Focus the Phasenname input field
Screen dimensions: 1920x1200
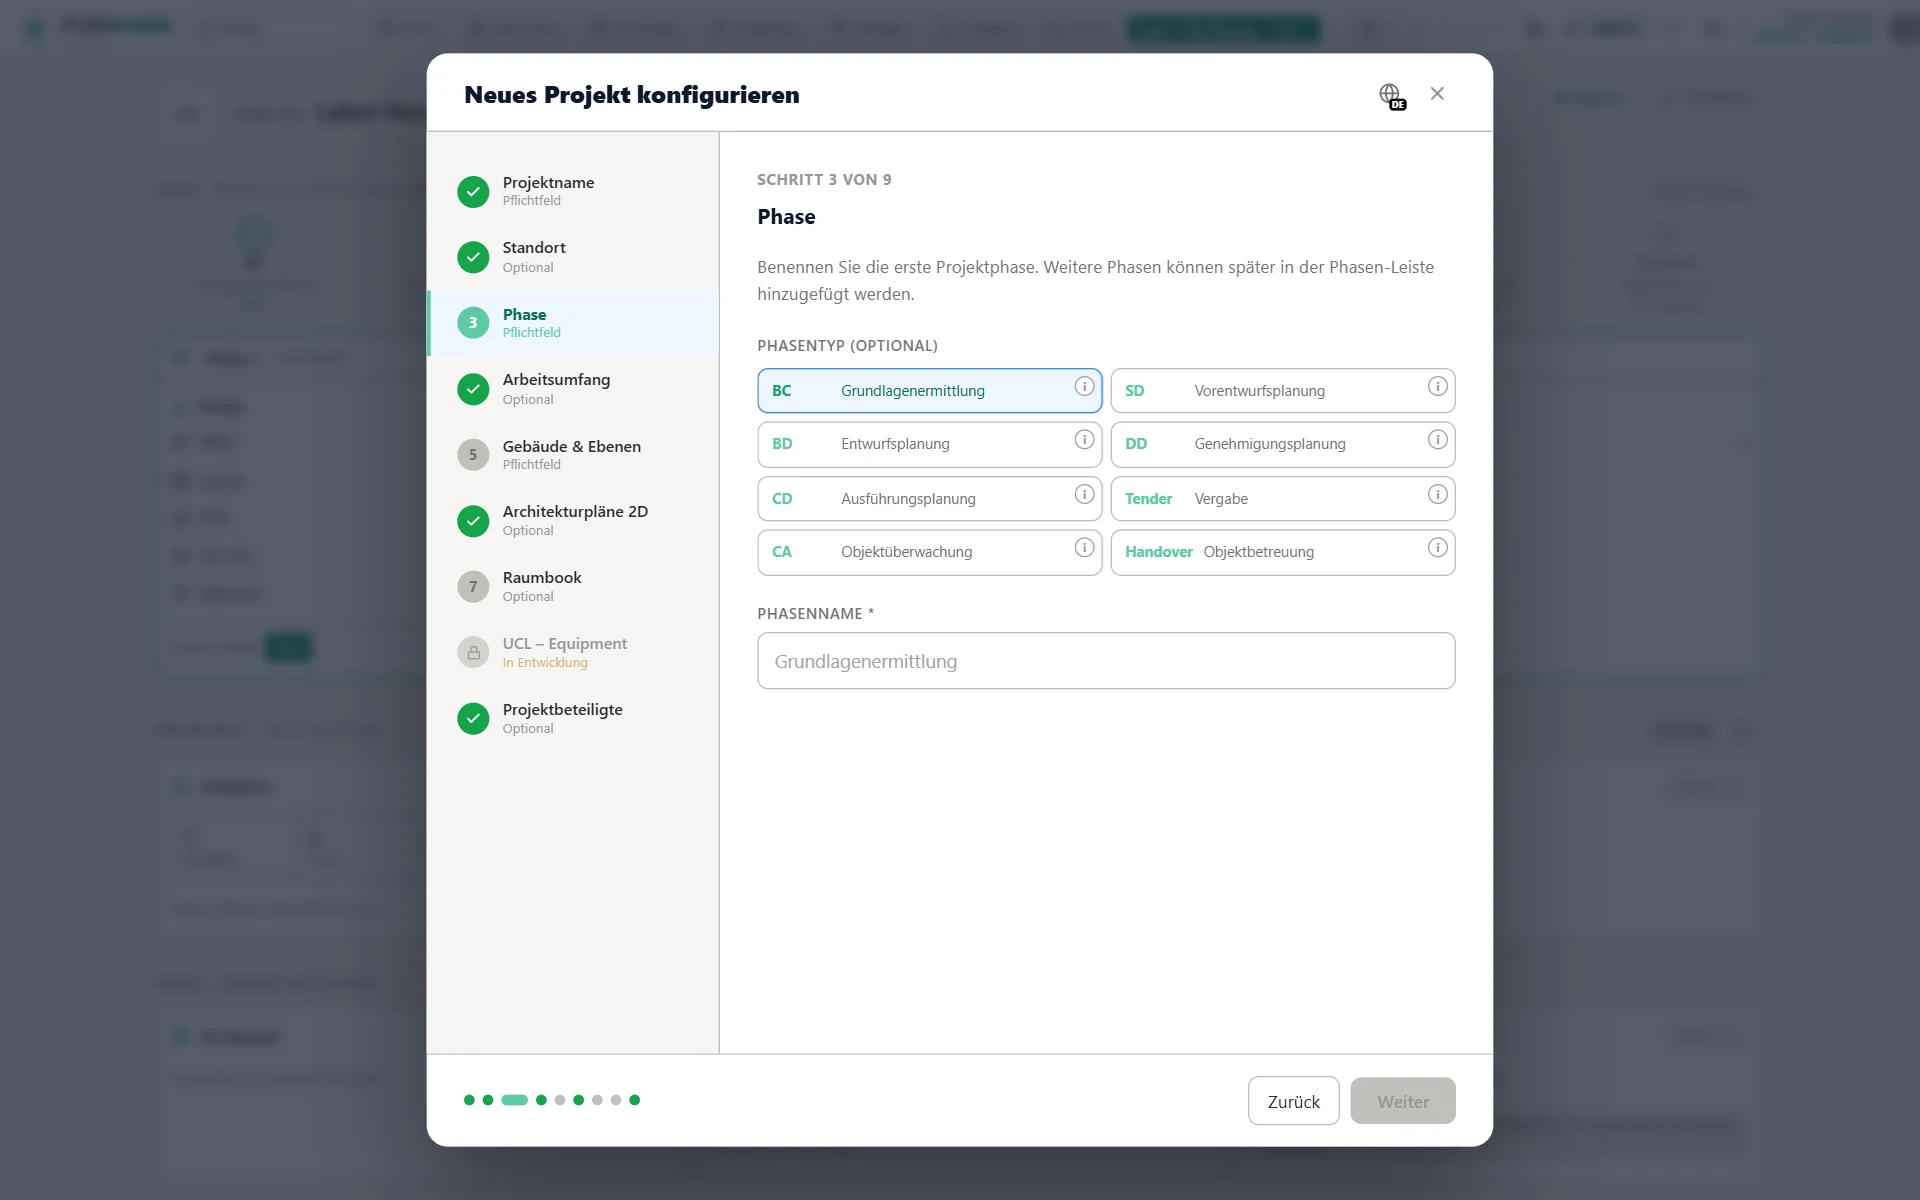point(1106,661)
